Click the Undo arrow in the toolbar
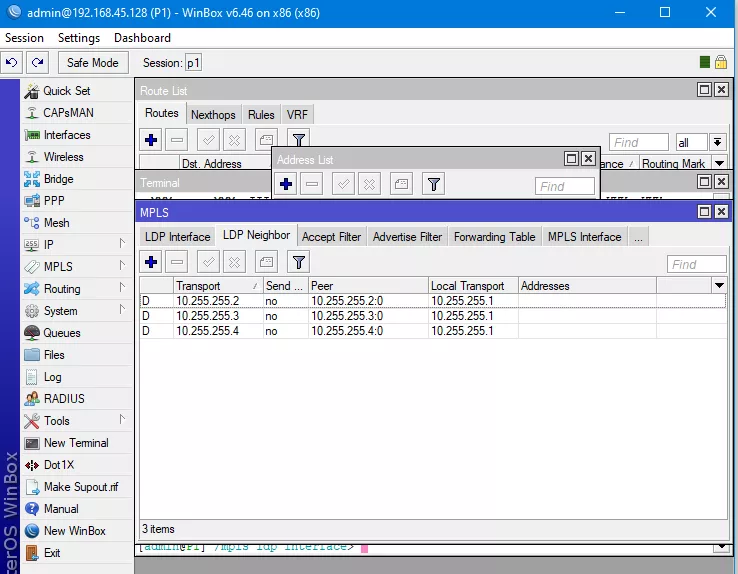 12,63
